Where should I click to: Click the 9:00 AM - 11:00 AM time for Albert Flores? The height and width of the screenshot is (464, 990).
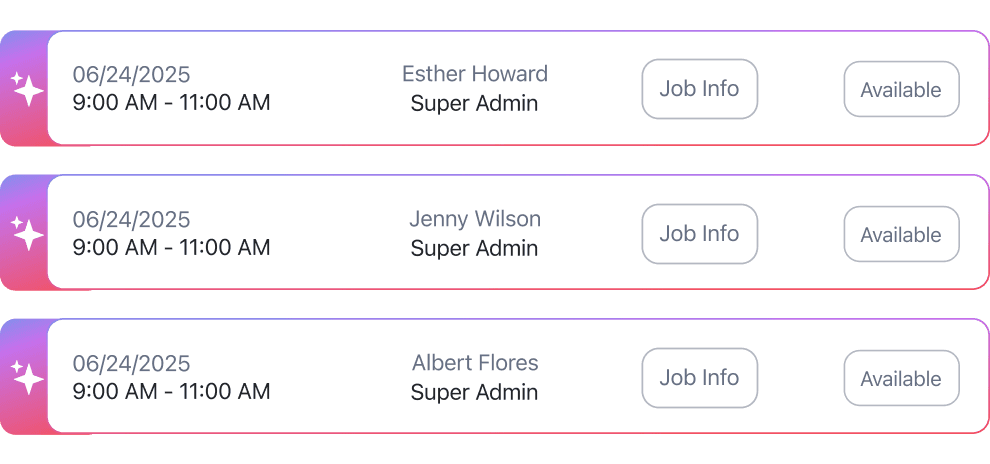tap(171, 392)
